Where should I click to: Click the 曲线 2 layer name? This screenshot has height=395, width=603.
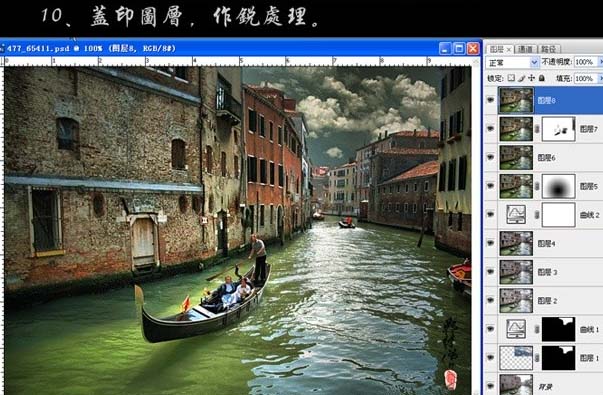590,215
